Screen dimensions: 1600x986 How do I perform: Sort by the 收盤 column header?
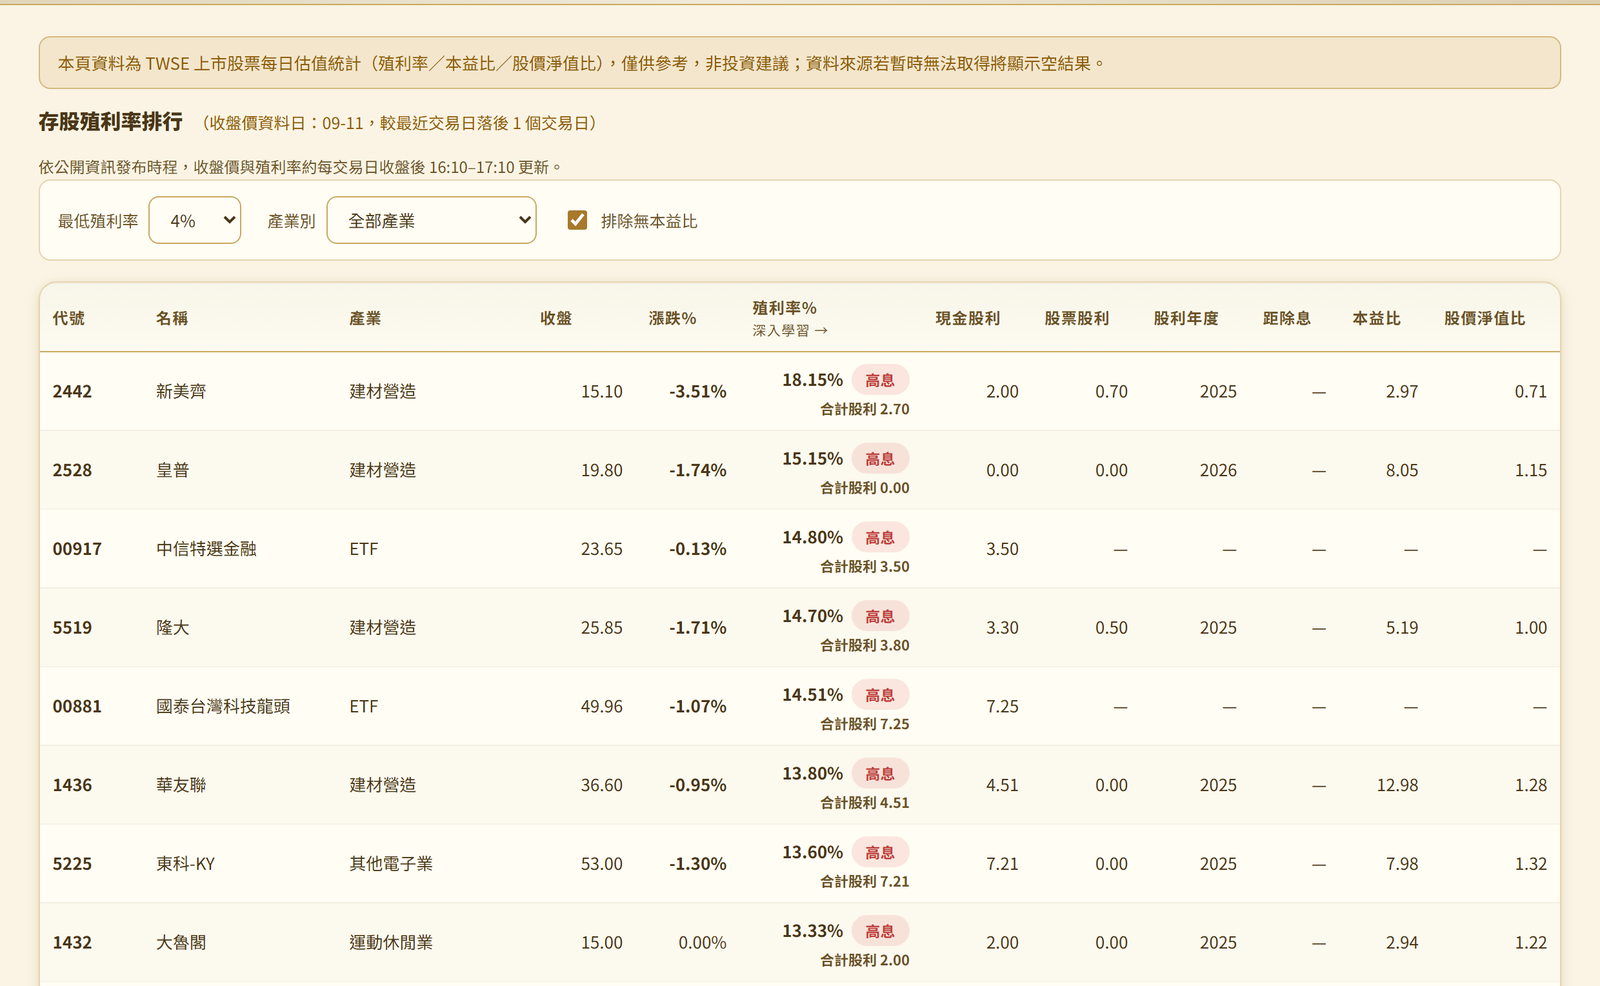(556, 318)
